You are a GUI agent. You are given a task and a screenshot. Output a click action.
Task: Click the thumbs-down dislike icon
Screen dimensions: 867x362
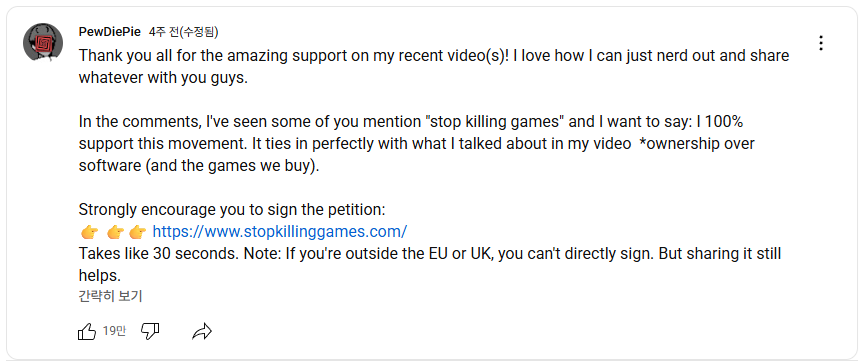click(x=150, y=332)
